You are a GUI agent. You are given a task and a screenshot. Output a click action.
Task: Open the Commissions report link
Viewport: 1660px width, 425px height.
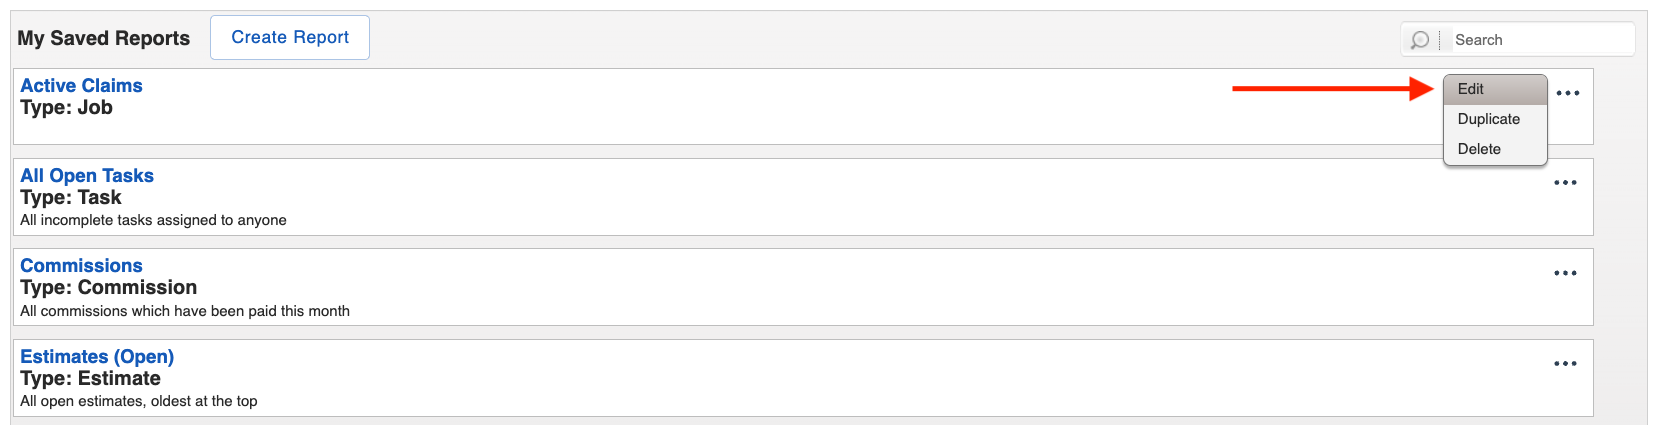[81, 266]
